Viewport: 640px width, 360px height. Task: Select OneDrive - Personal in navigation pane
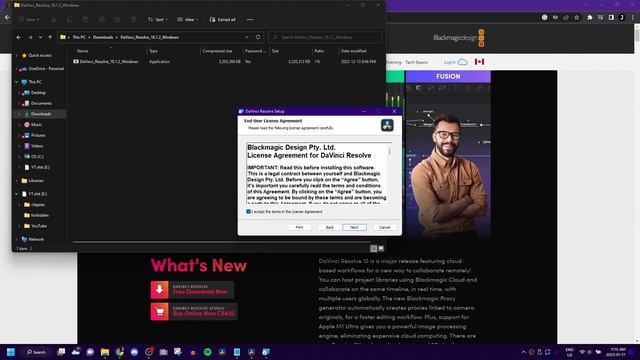pyautogui.click(x=46, y=69)
